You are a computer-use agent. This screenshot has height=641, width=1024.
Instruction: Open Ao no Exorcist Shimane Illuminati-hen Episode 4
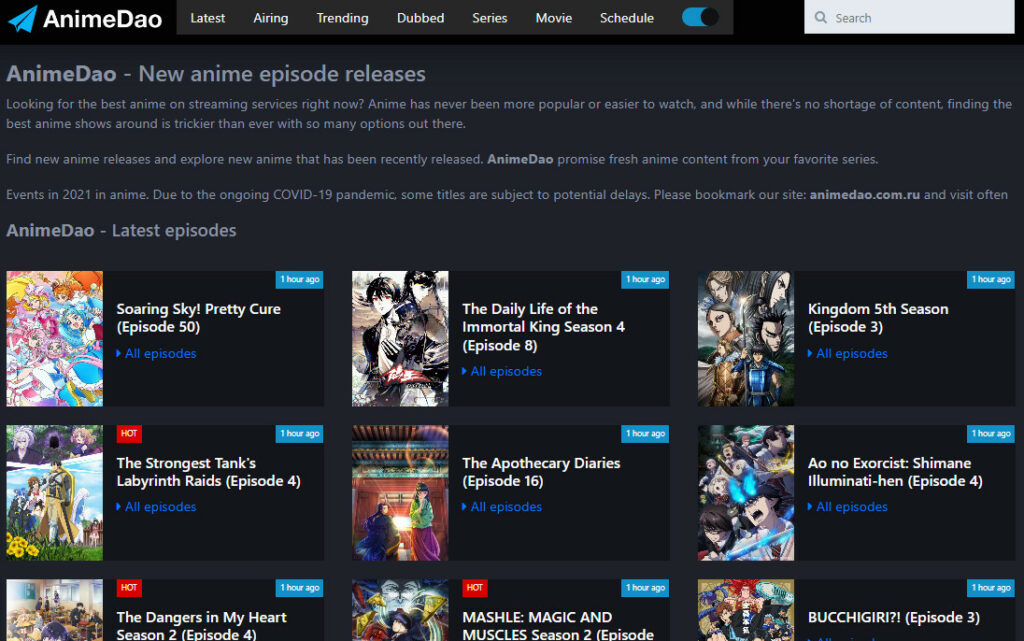(895, 472)
